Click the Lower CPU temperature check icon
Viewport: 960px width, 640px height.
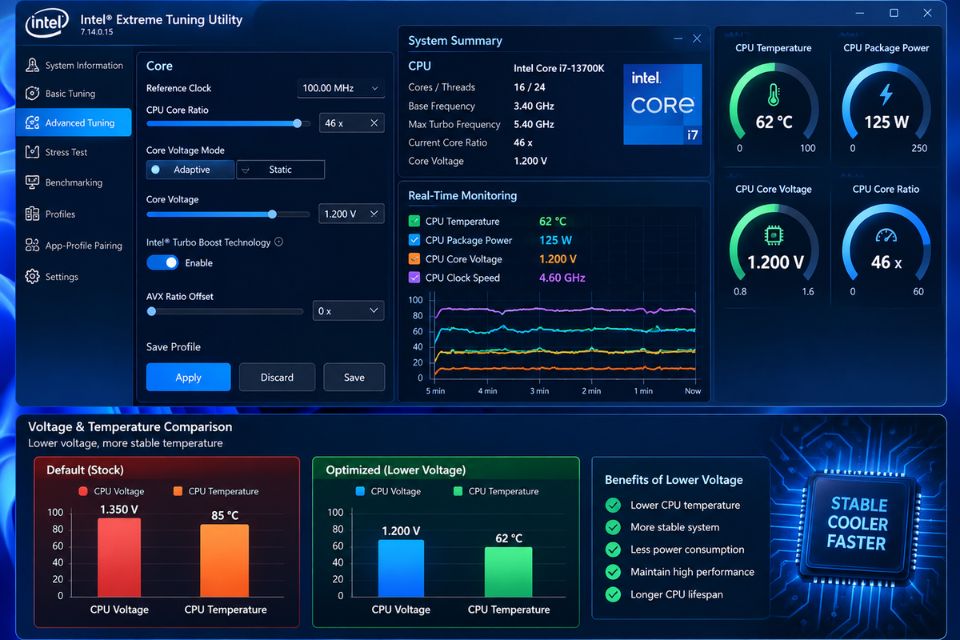[x=613, y=505]
